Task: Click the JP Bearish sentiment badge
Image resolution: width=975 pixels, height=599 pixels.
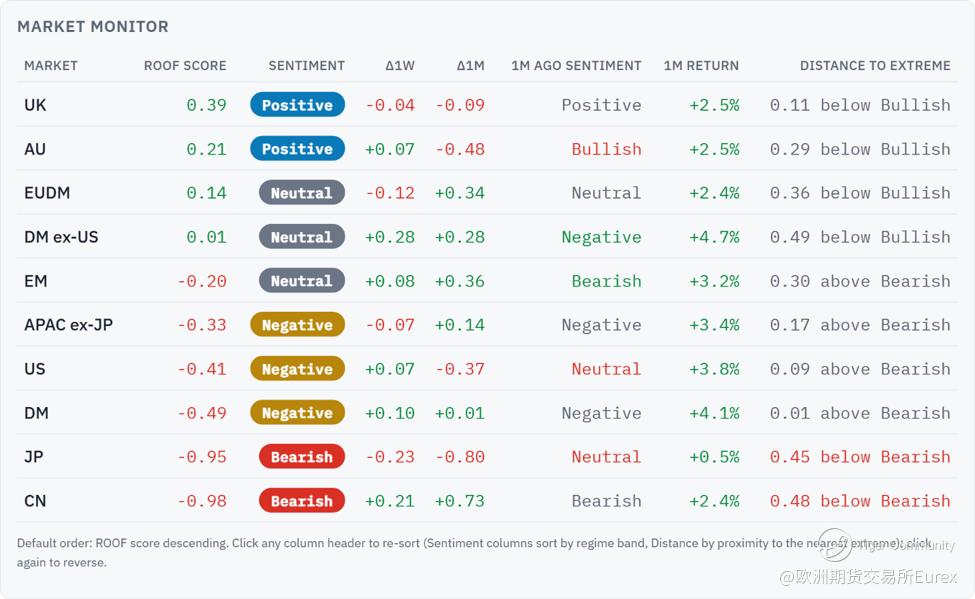Action: pos(302,457)
